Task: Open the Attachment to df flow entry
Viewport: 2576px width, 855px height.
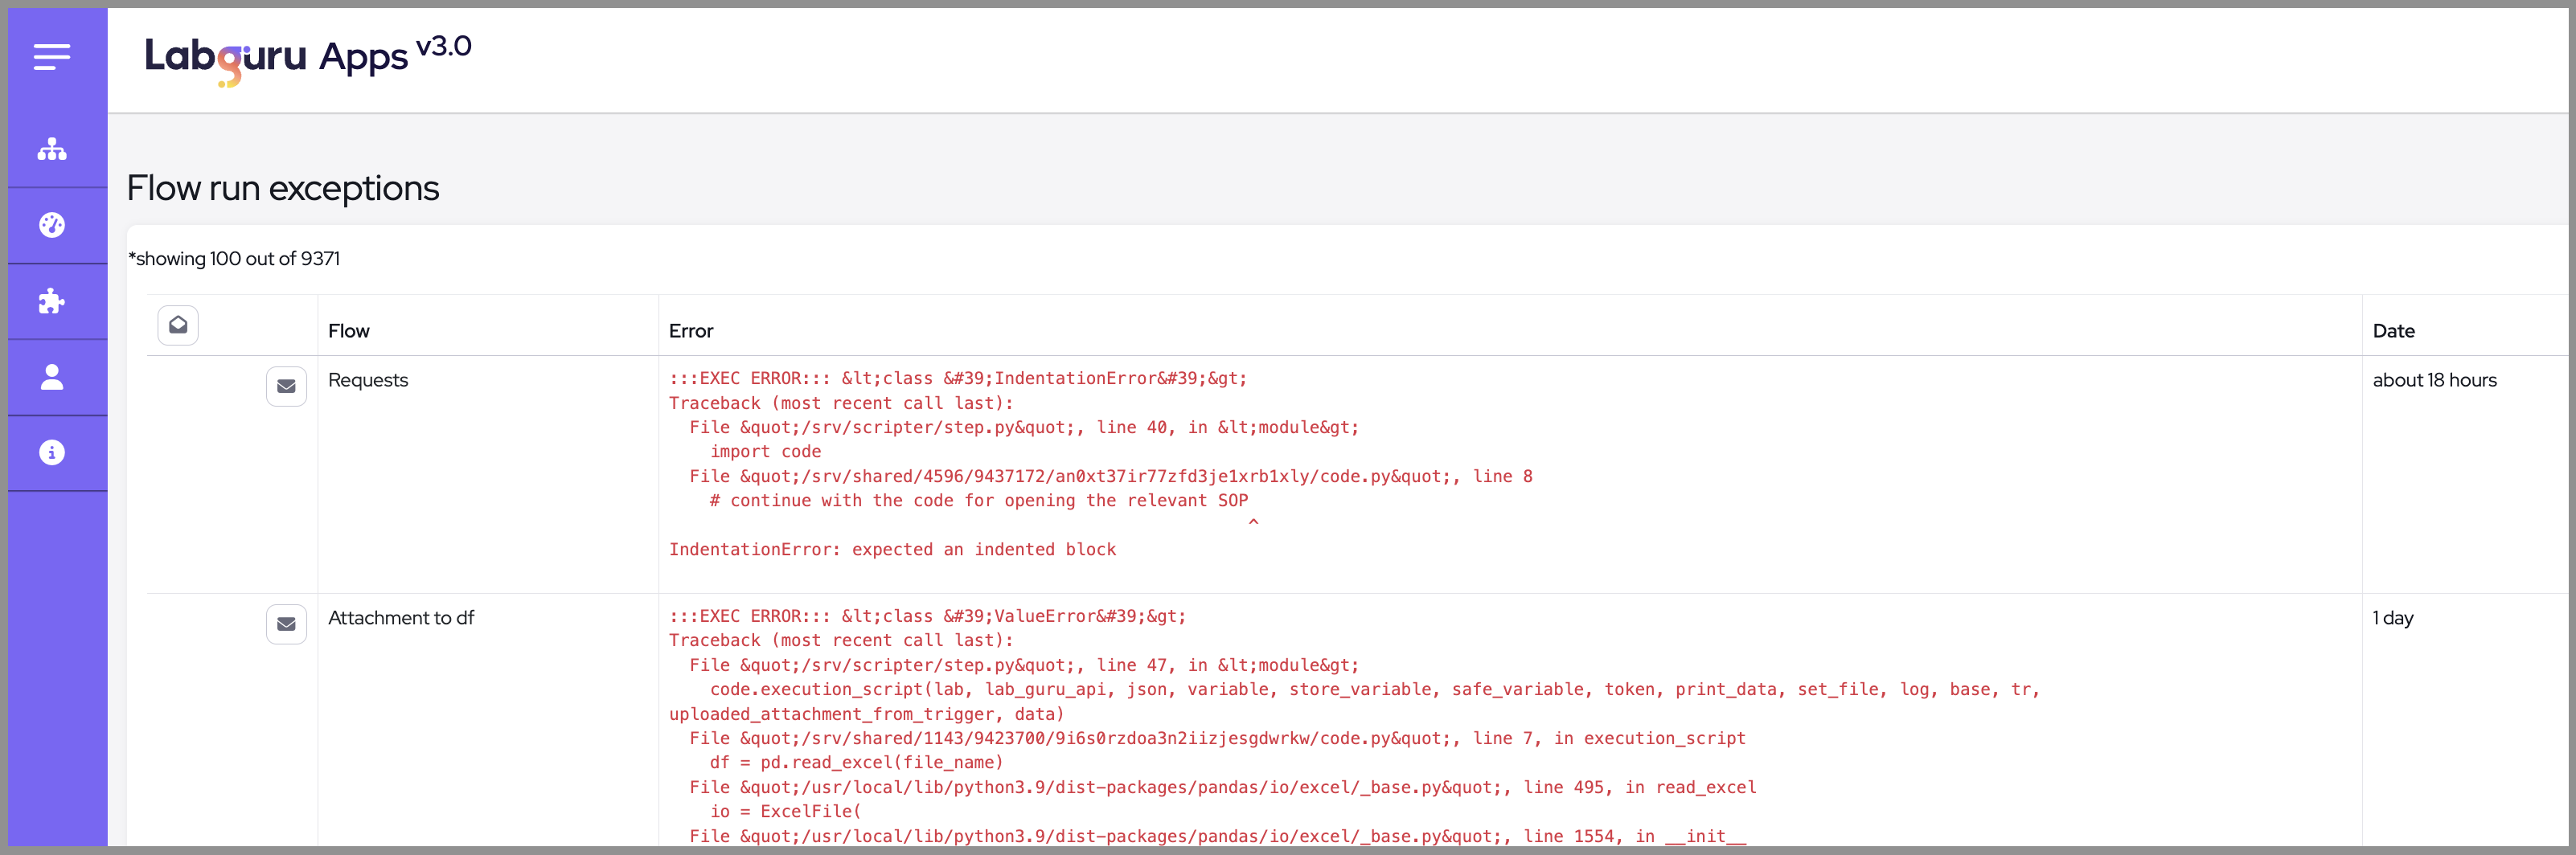Action: click(x=401, y=618)
